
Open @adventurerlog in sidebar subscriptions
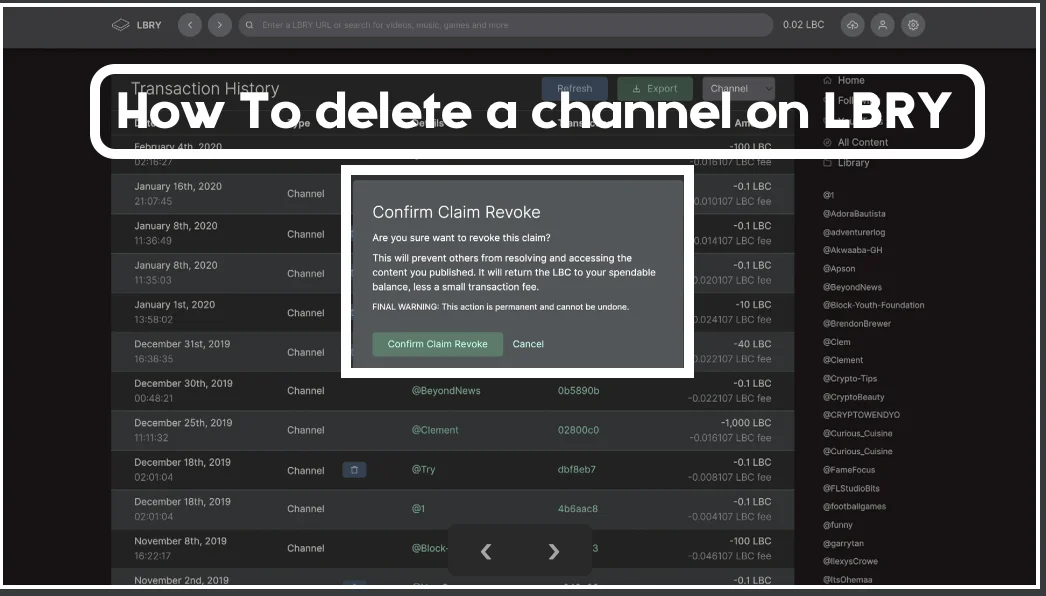(x=854, y=232)
